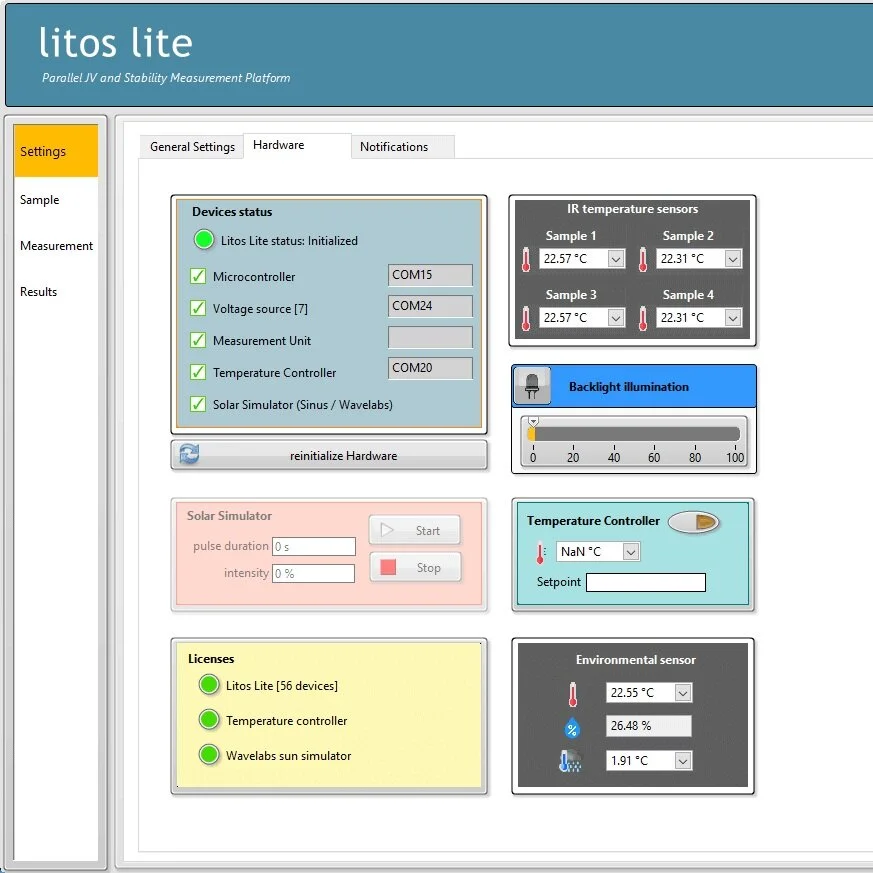This screenshot has width=873, height=873.
Task: Switch to the Notifications tab
Action: [x=396, y=146]
